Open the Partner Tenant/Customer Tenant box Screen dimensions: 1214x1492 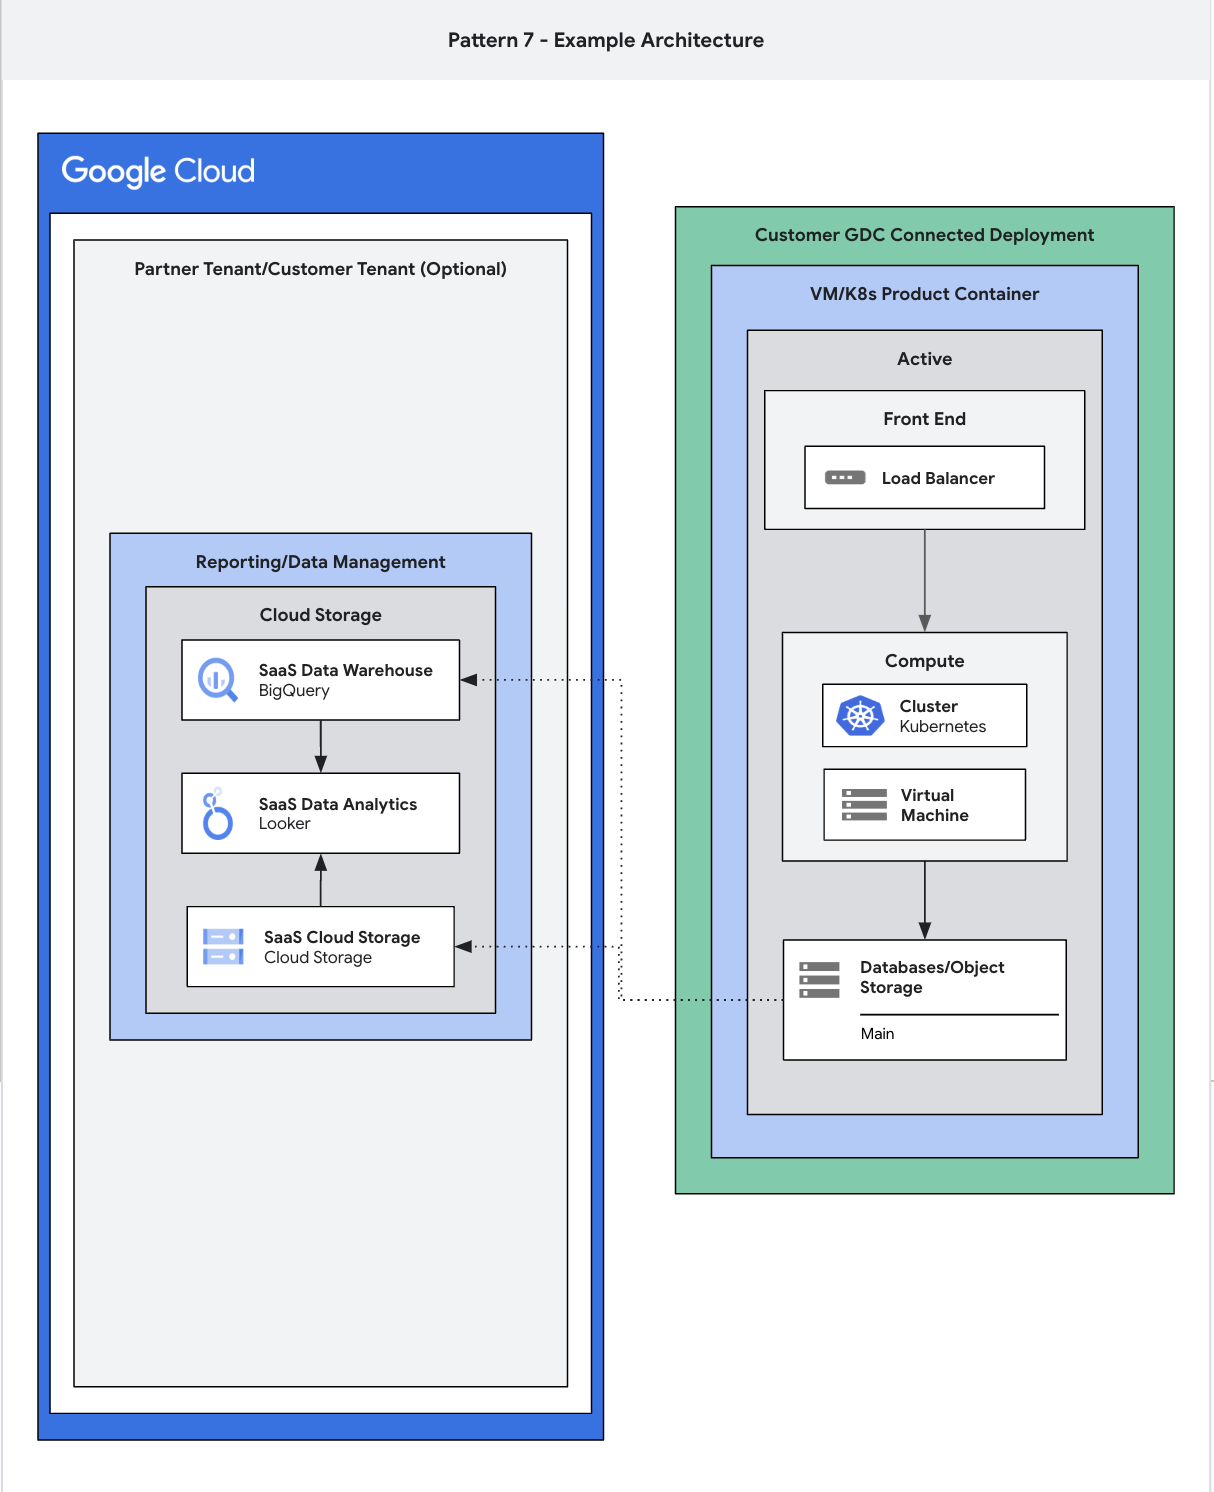tap(320, 269)
